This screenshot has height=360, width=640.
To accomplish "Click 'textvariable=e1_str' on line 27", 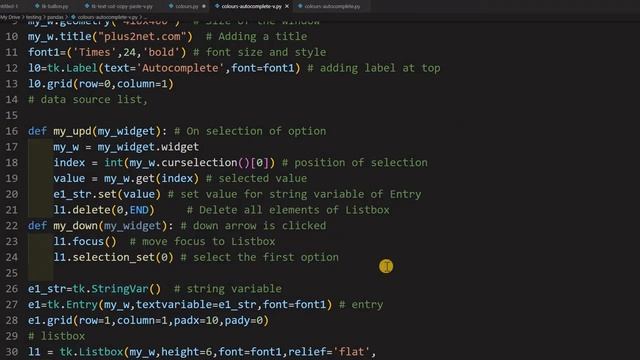I will click(196, 304).
